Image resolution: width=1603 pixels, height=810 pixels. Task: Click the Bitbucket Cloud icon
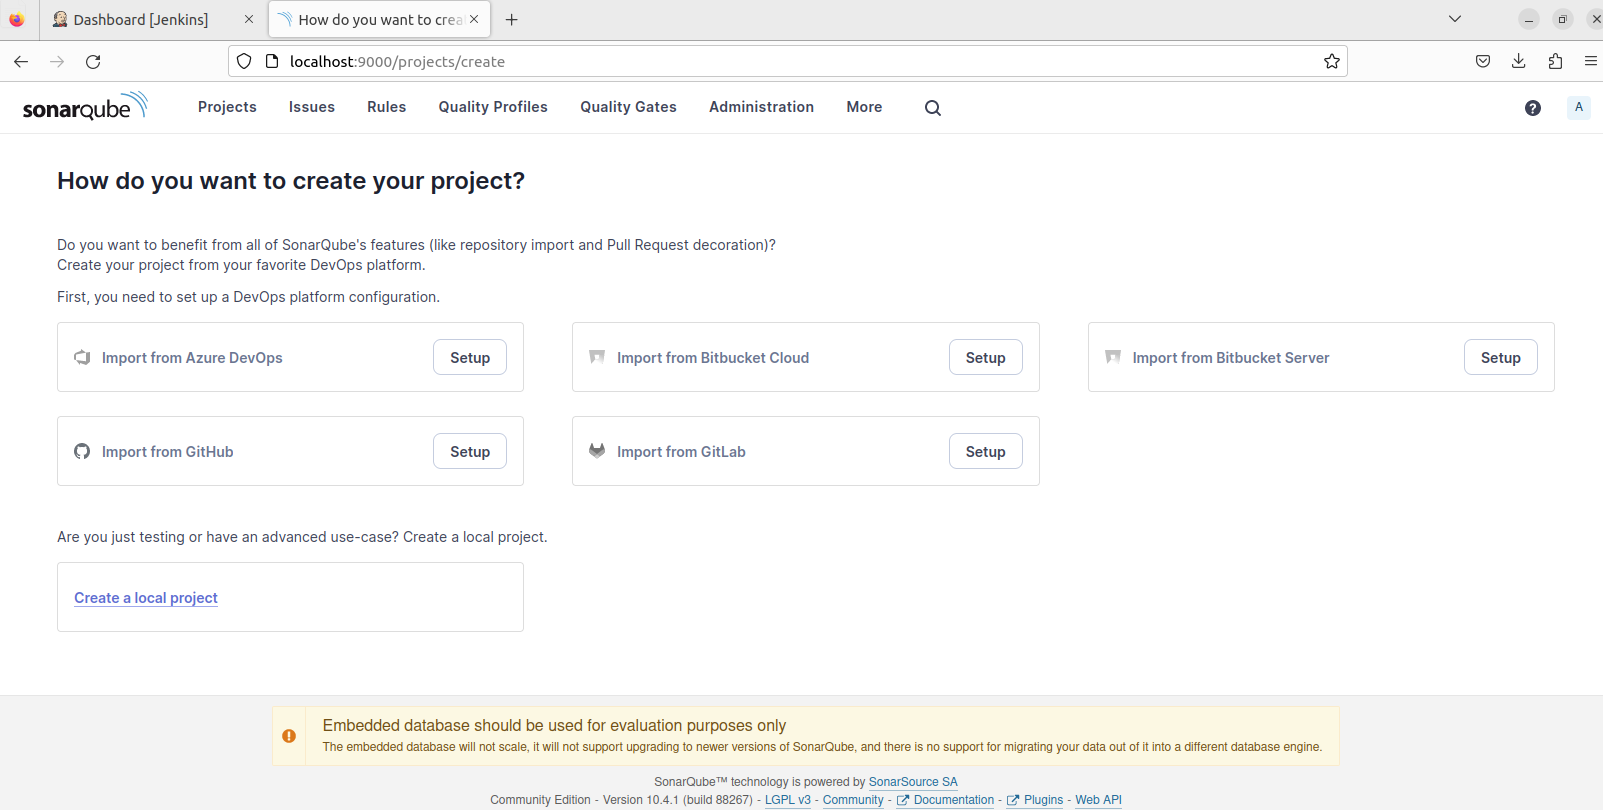click(x=597, y=357)
